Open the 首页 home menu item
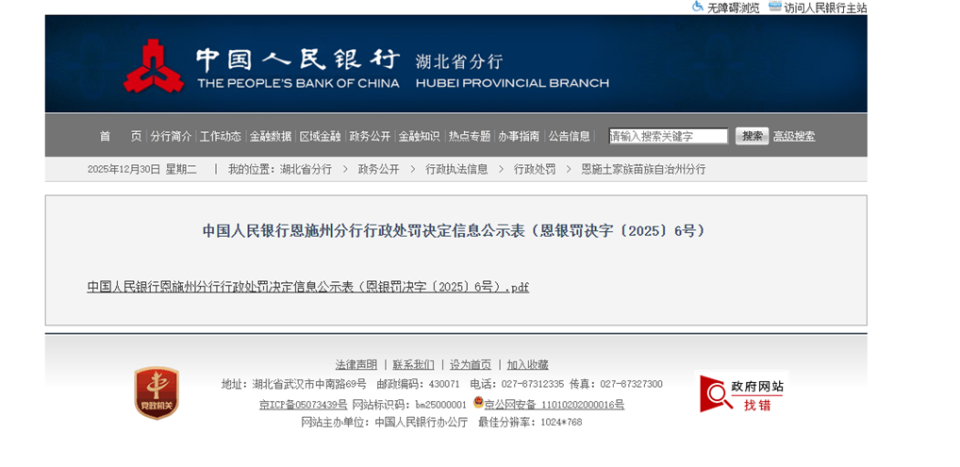 (120, 136)
